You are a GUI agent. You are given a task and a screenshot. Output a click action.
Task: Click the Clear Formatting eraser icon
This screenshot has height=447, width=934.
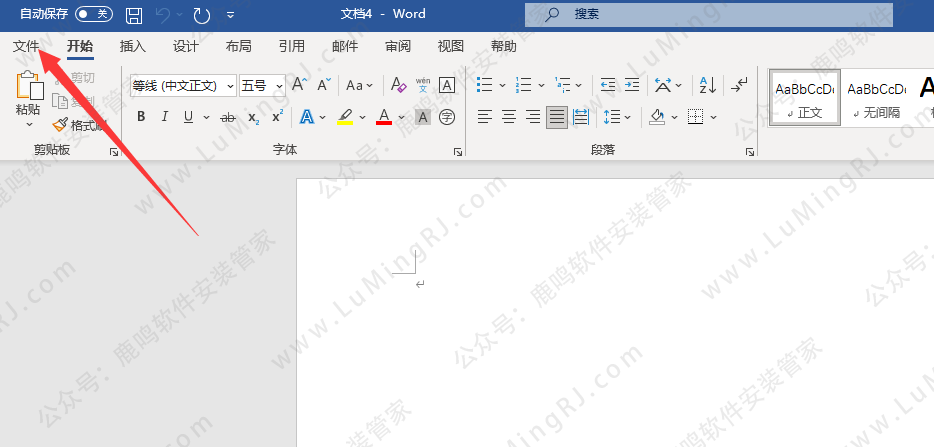[398, 85]
